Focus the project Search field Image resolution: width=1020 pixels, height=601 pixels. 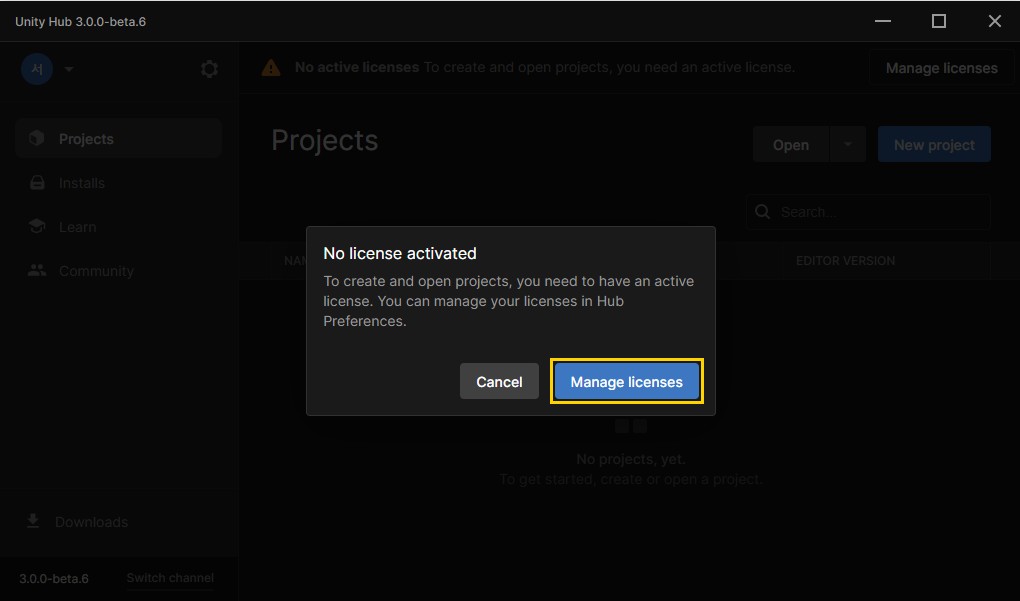[868, 212]
